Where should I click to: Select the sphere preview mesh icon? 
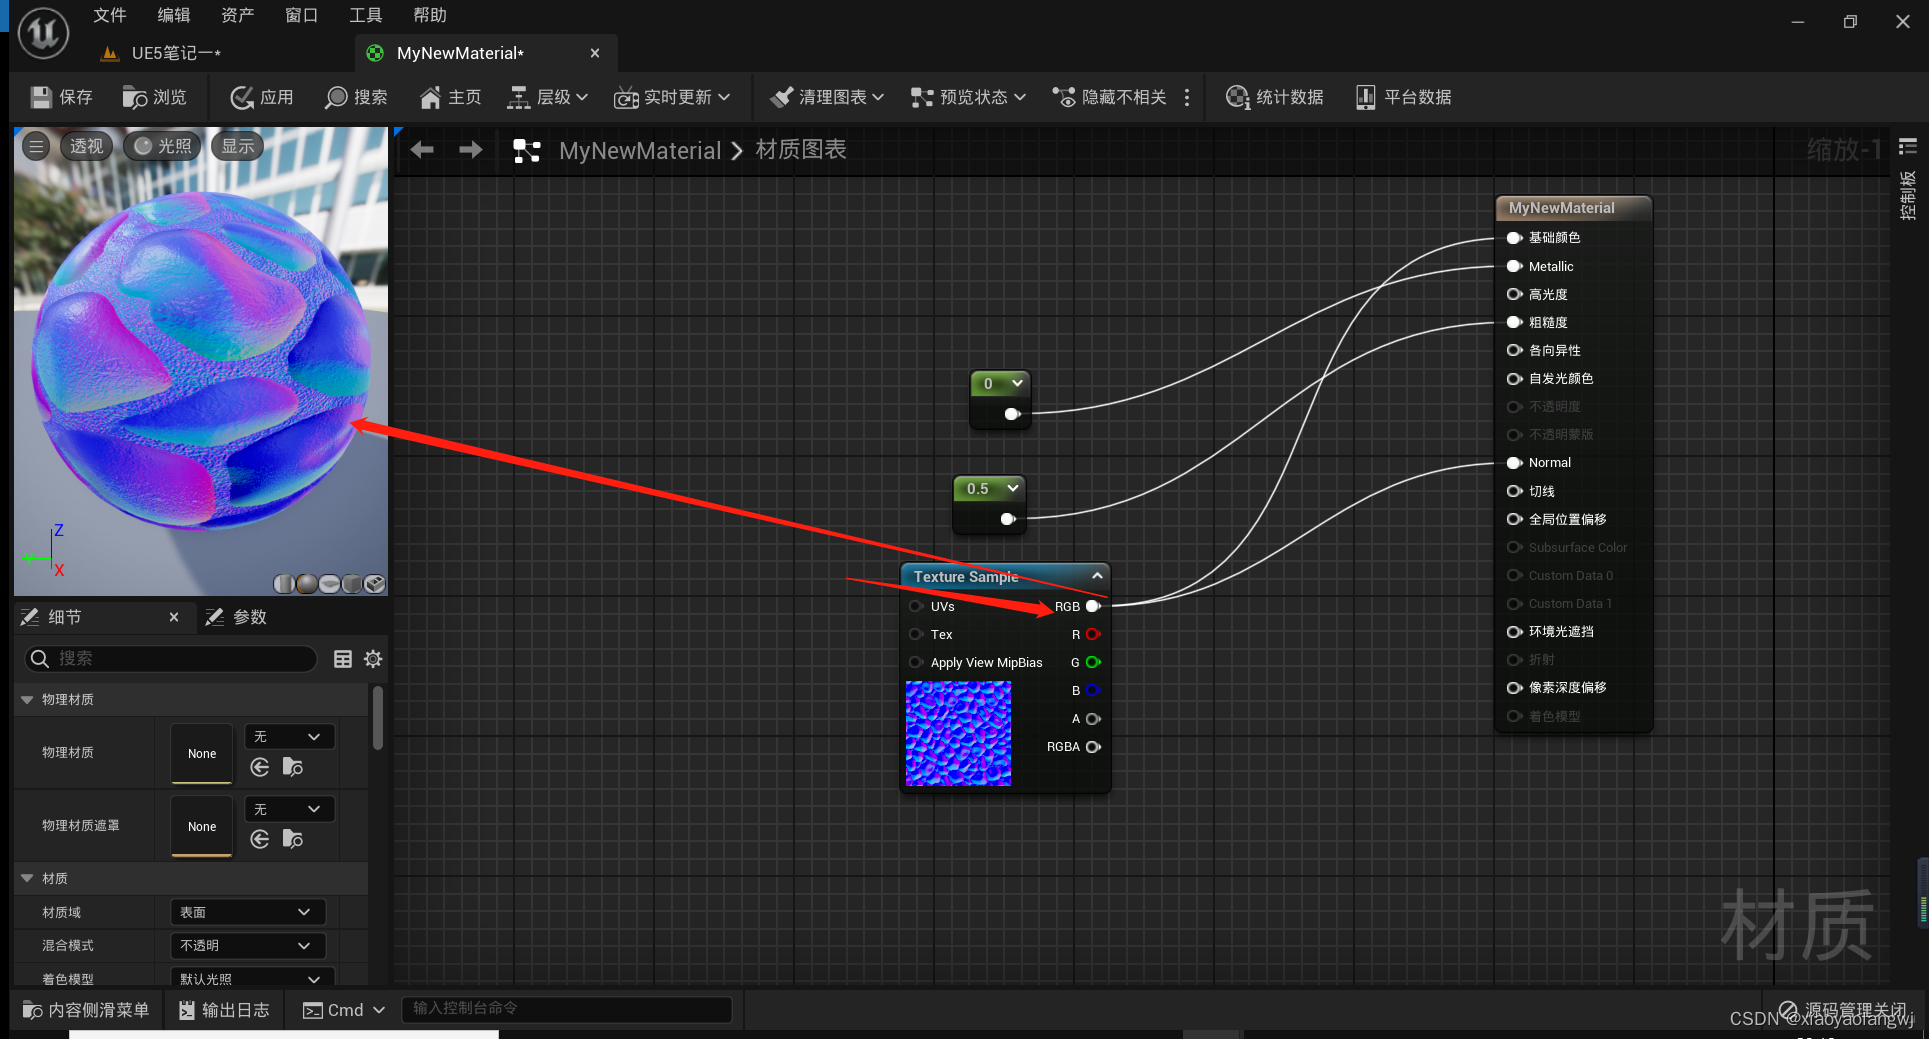pyautogui.click(x=307, y=584)
